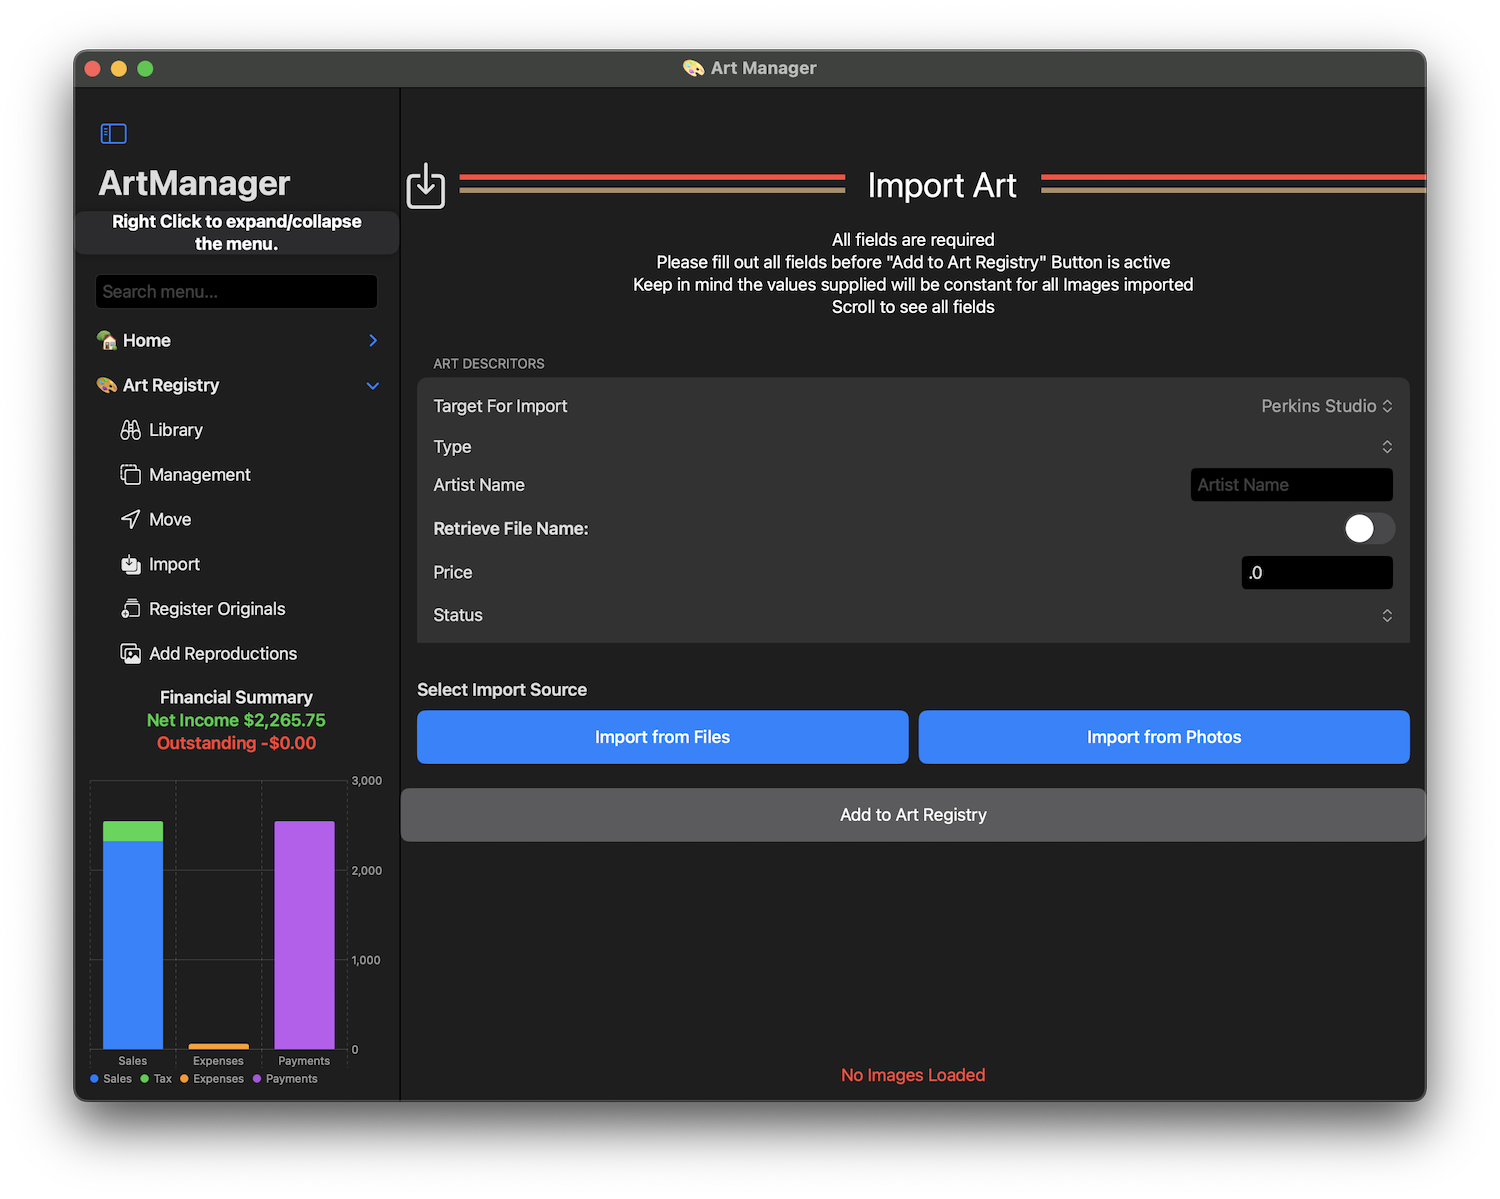Toggle the sidebar panel icon

pyautogui.click(x=113, y=133)
